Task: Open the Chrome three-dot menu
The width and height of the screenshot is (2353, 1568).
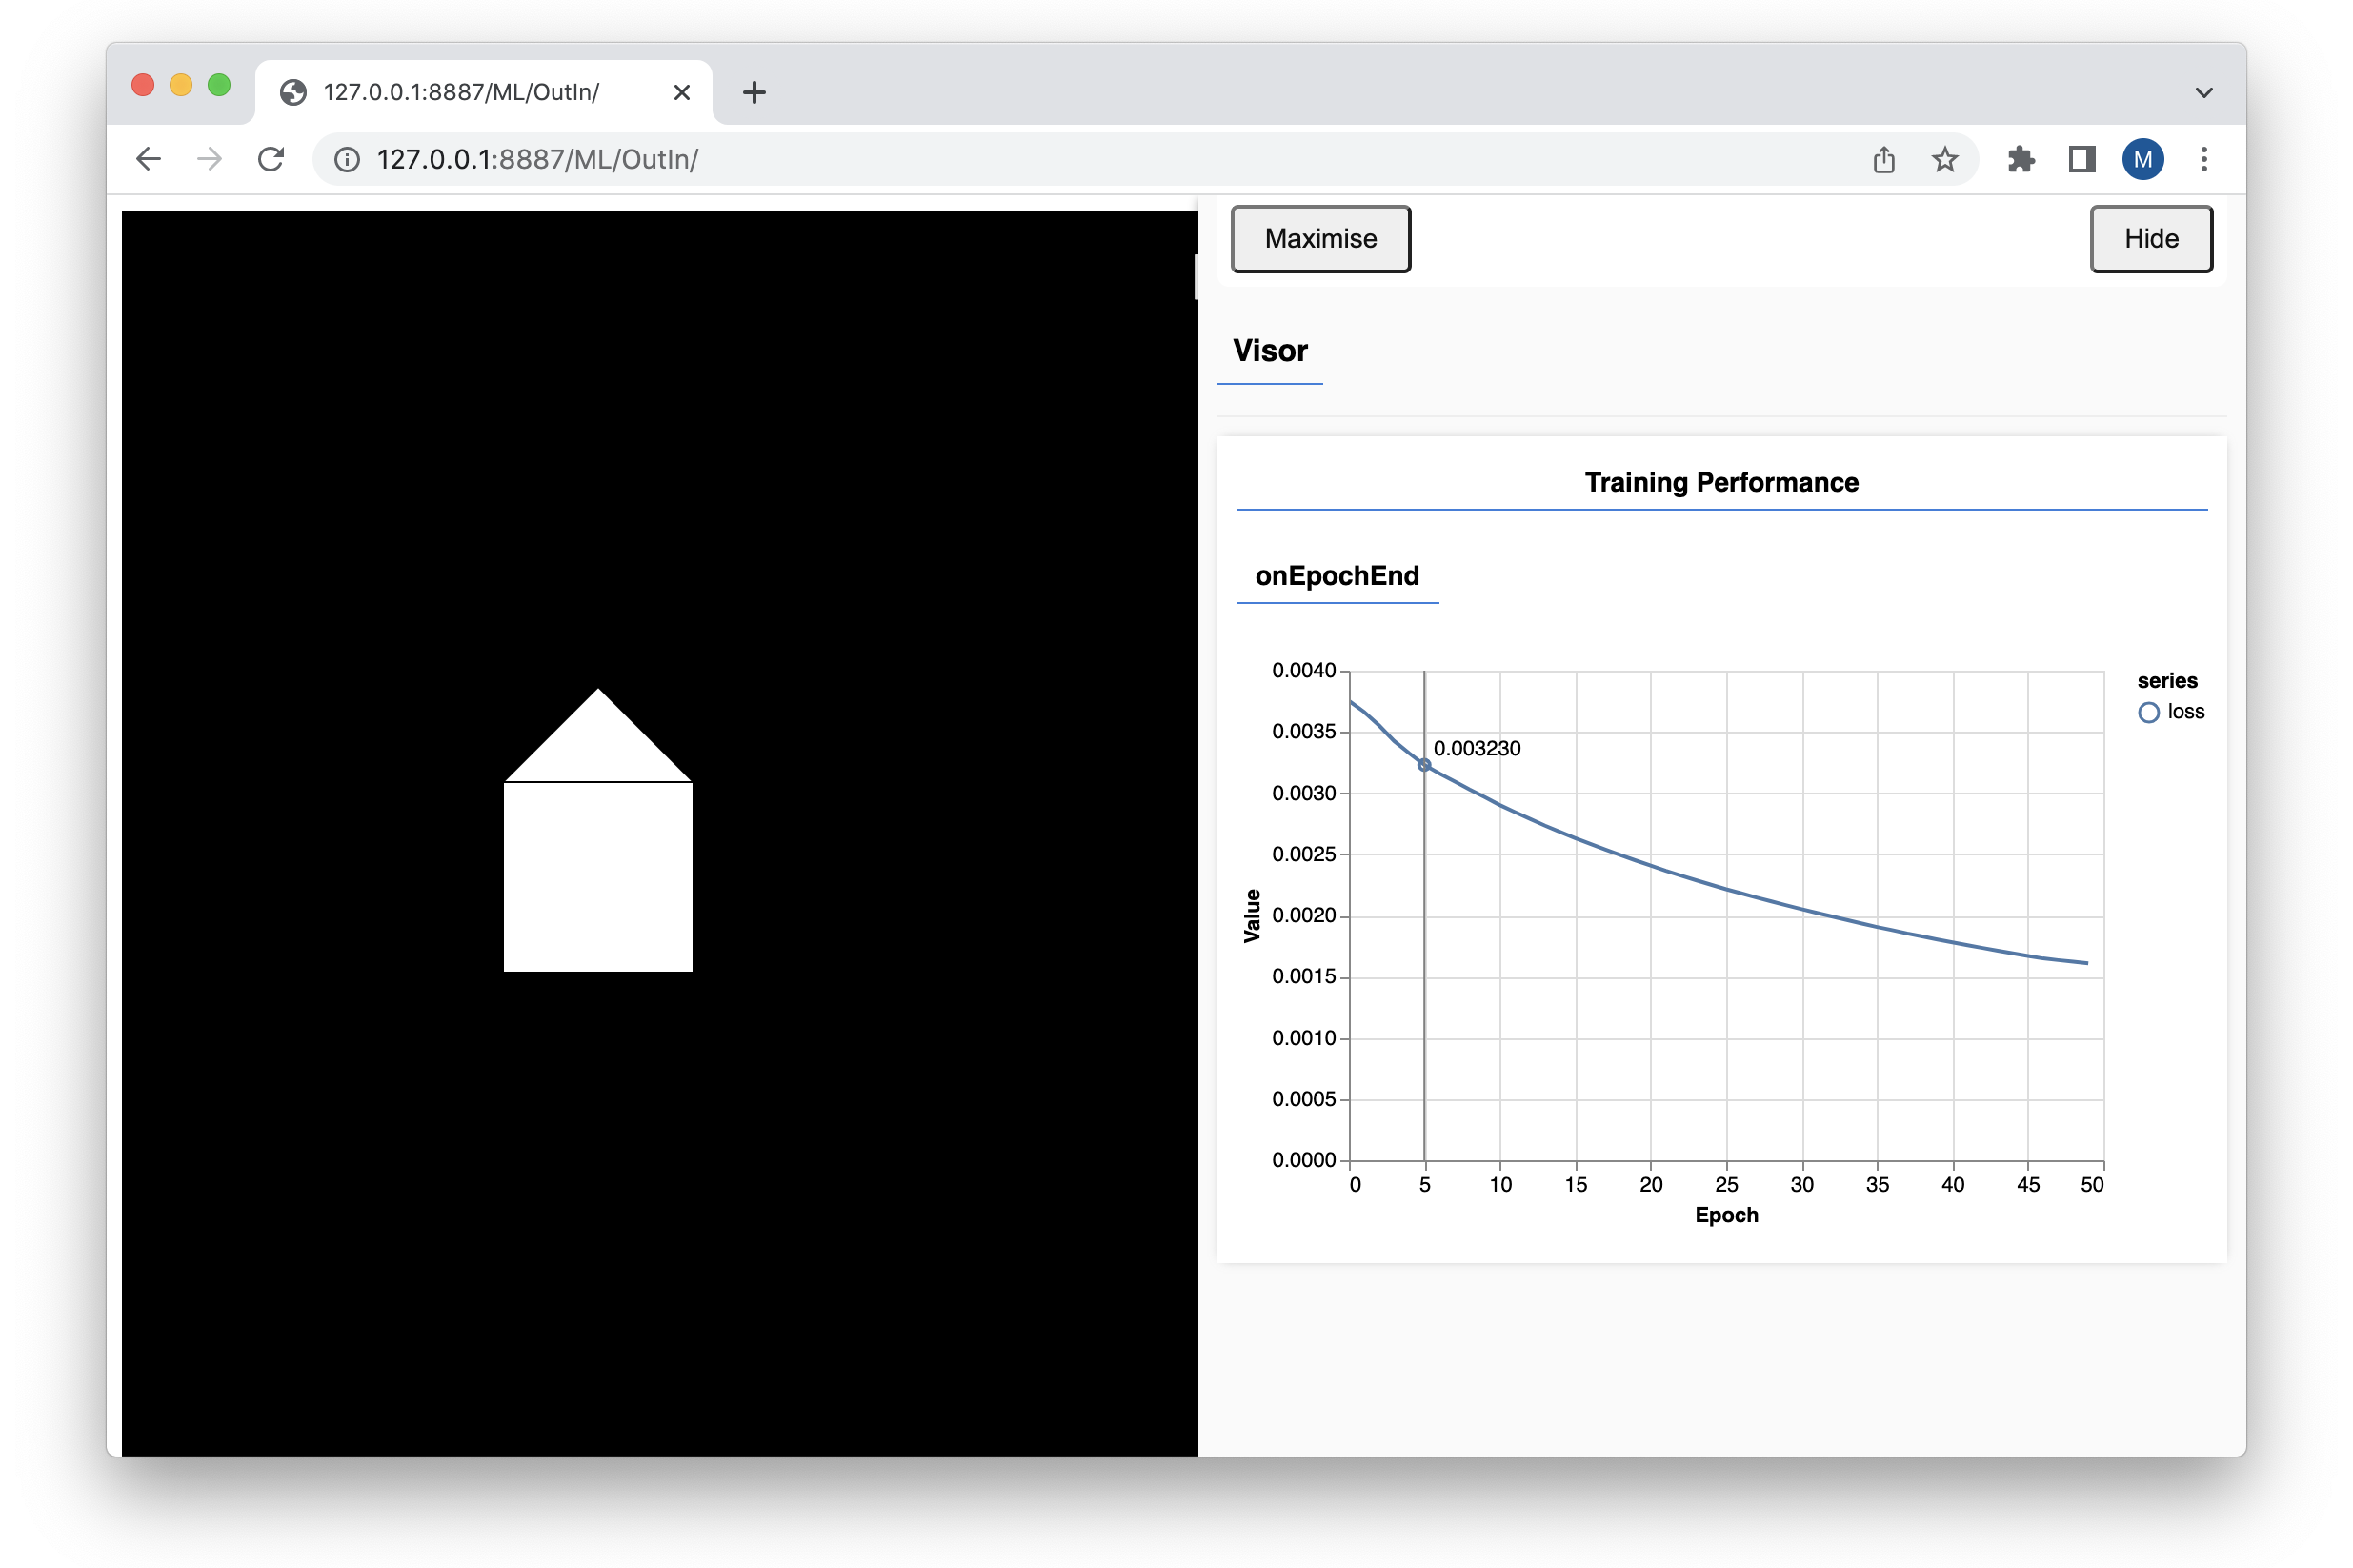Action: coord(2203,160)
